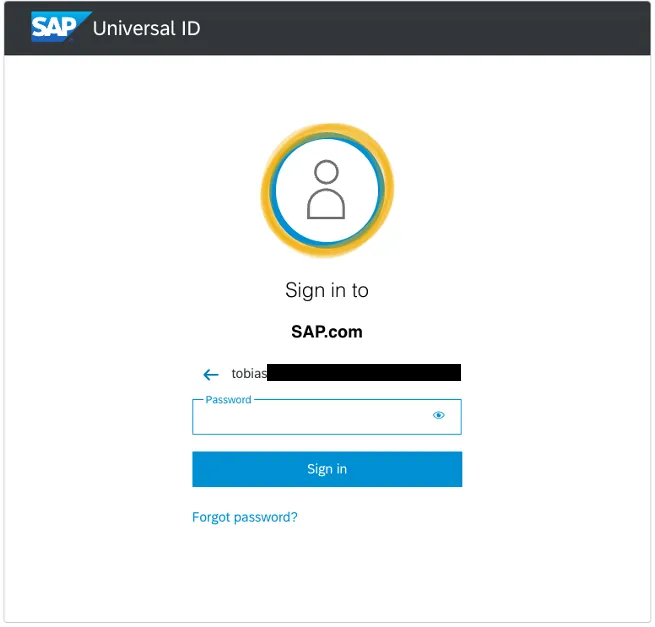This screenshot has width=655, height=627.
Task: Click the gap between Password field and Sign in button
Action: [x=327, y=443]
